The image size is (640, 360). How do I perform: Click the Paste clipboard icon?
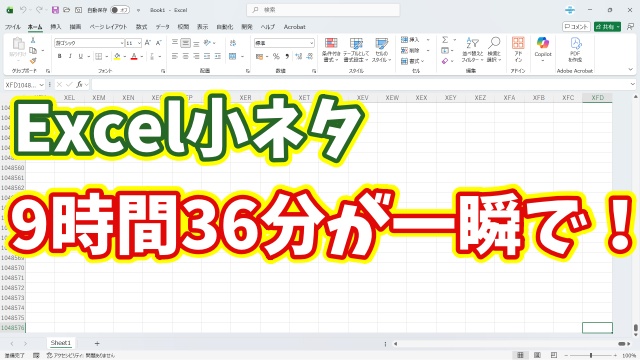[x=18, y=44]
